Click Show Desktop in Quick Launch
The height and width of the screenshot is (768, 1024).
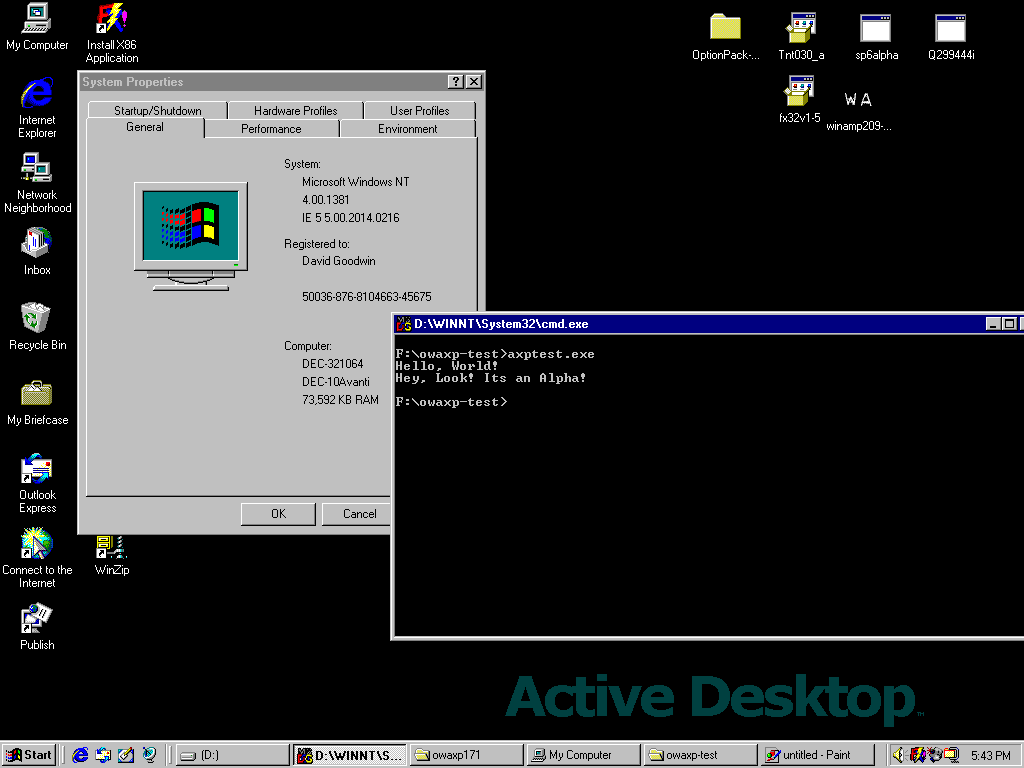tap(126, 755)
